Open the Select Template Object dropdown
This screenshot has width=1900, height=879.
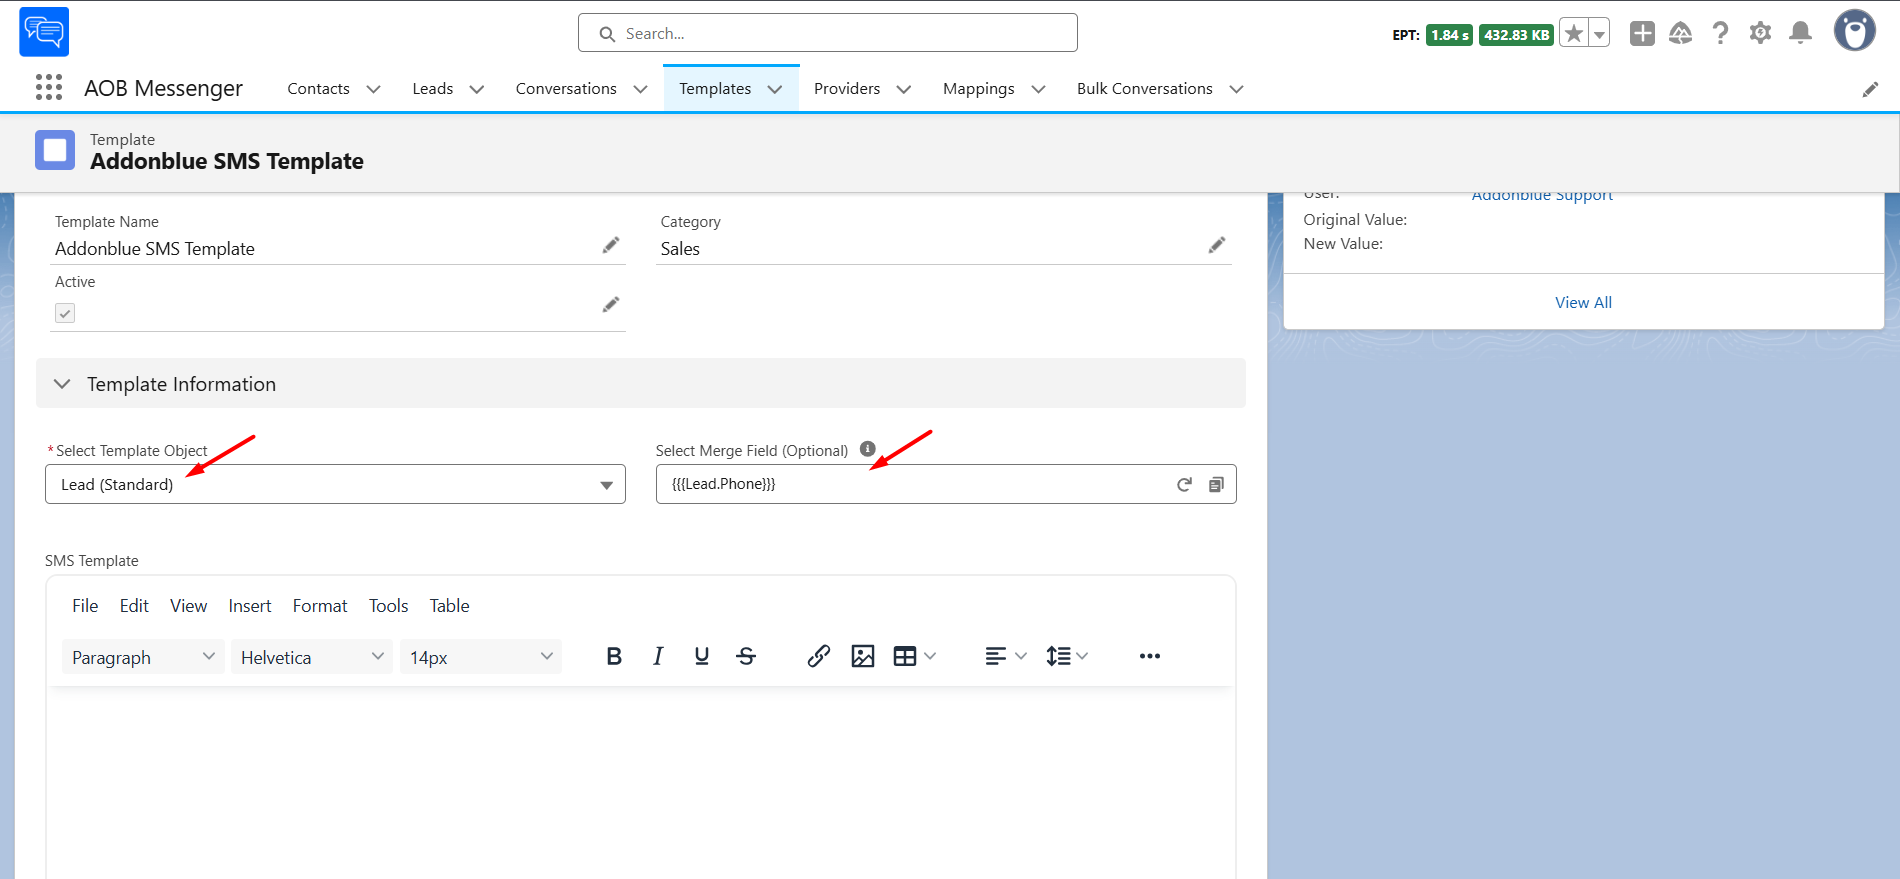pyautogui.click(x=335, y=484)
